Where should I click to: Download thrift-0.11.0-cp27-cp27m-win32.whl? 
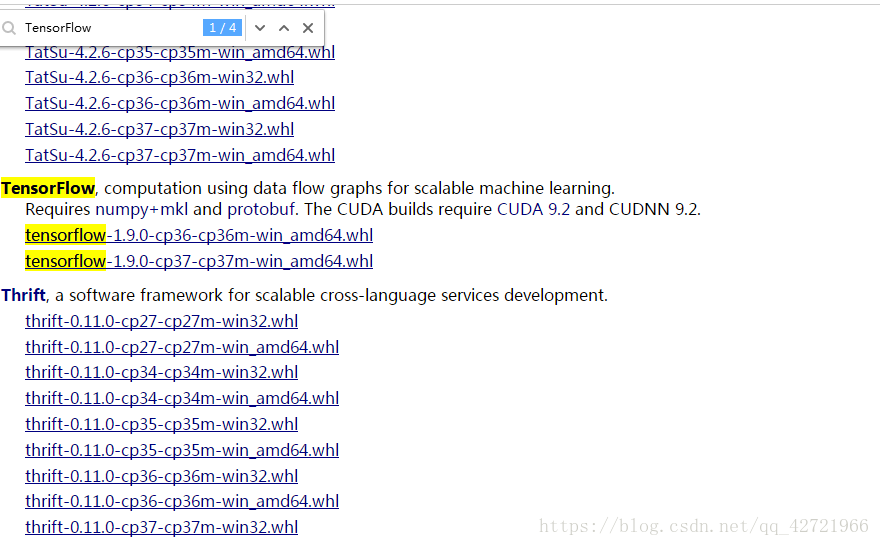[x=162, y=321]
